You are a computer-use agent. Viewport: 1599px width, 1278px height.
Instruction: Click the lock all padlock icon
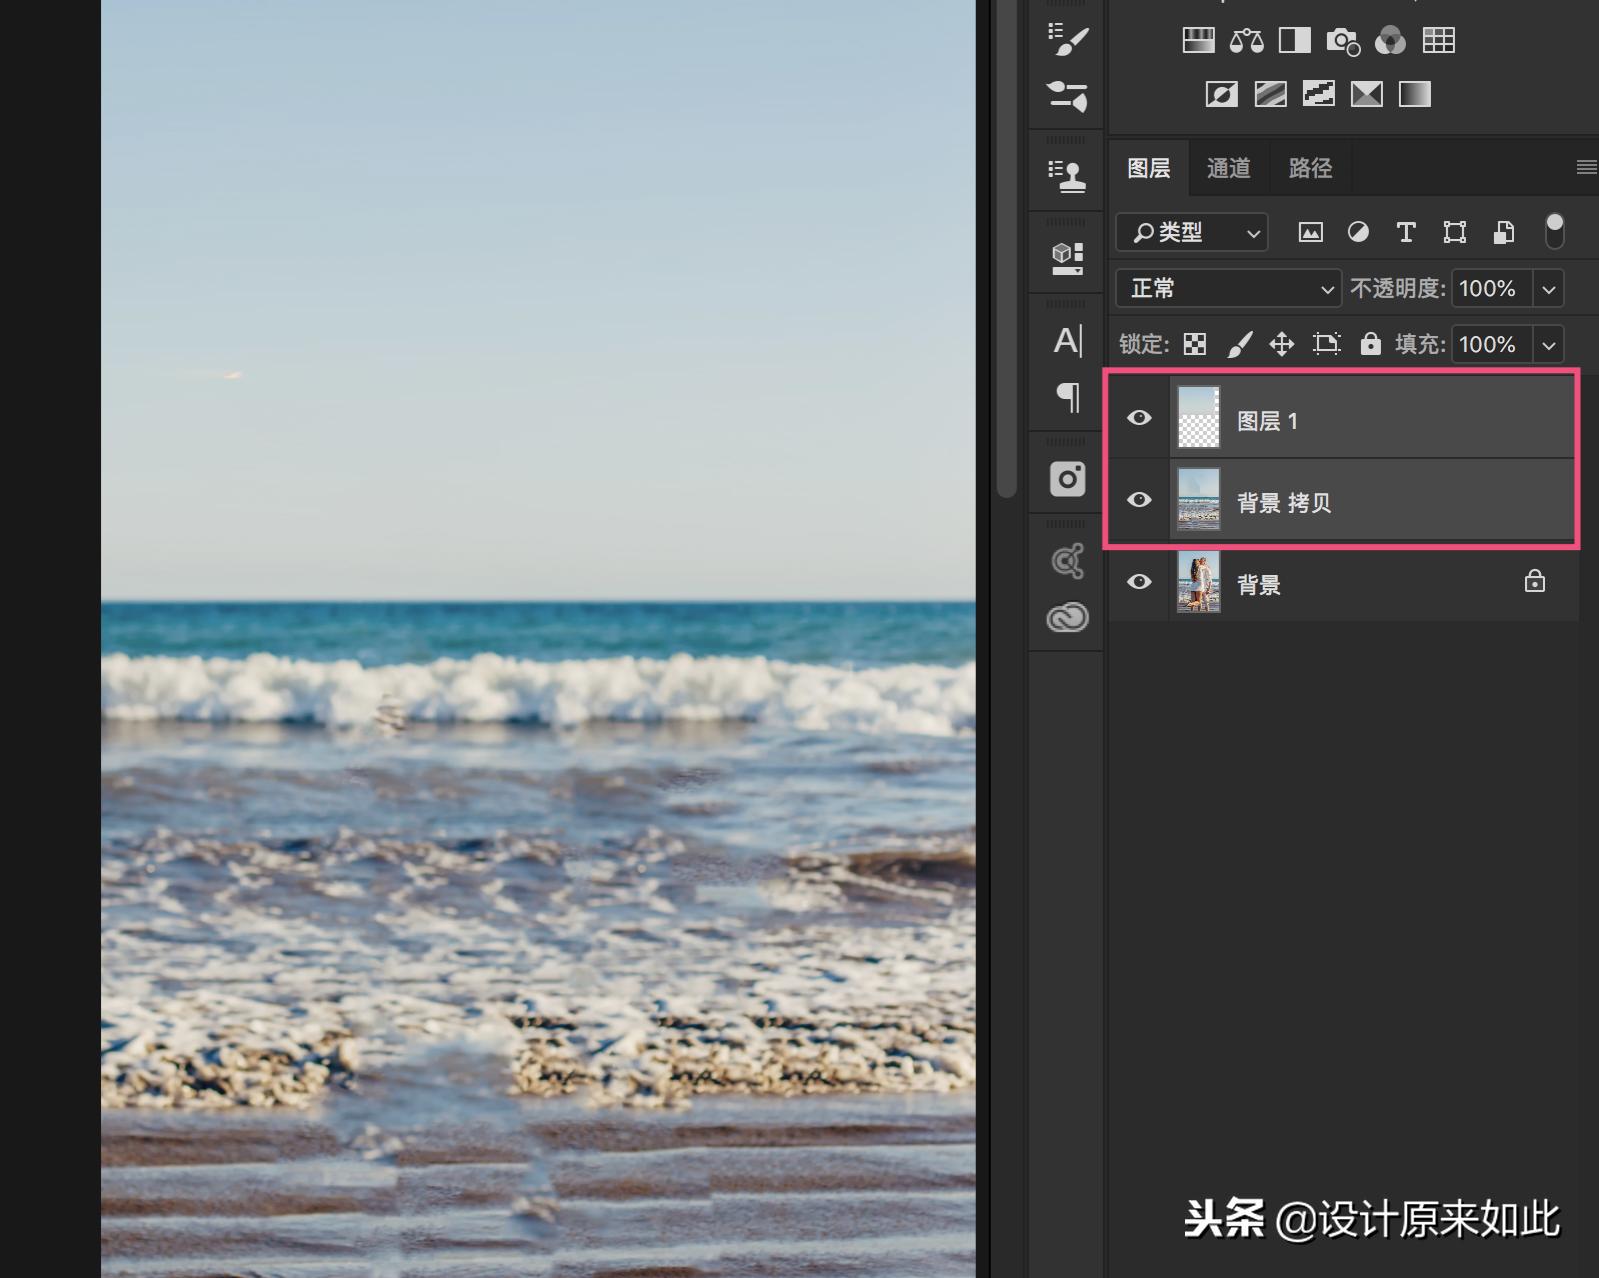tap(1370, 345)
